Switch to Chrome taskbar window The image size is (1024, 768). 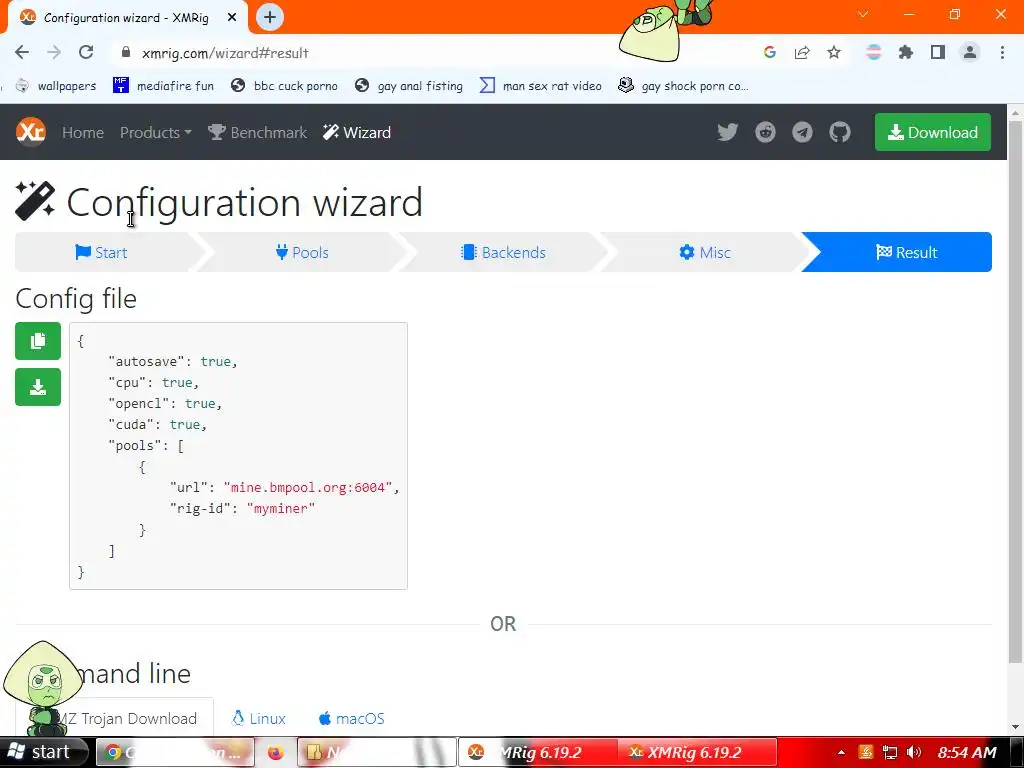click(175, 752)
